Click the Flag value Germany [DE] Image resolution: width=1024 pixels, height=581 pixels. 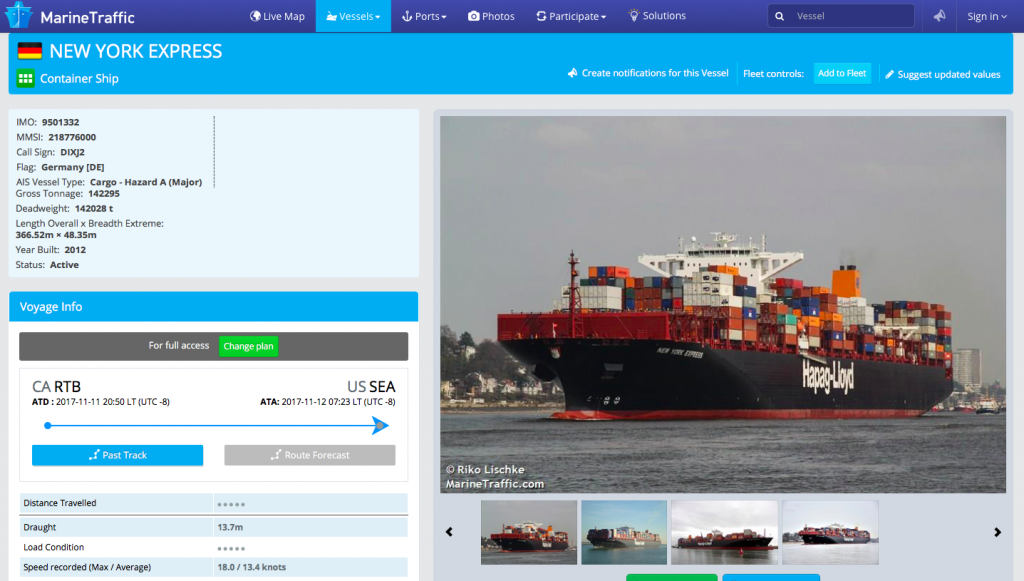tap(72, 167)
